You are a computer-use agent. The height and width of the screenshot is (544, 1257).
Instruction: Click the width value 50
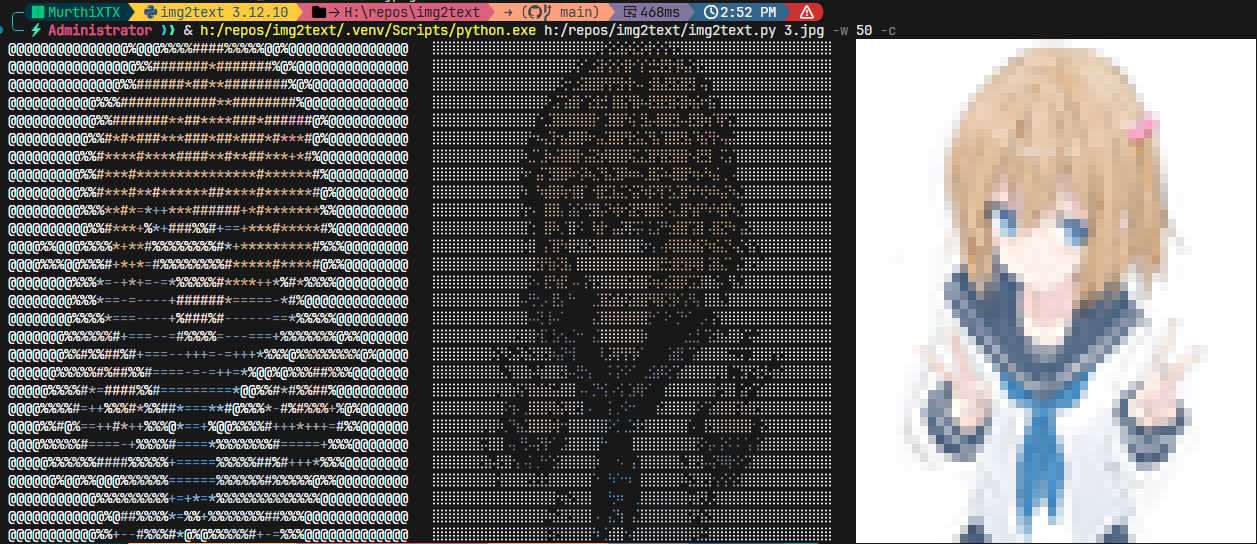[864, 31]
